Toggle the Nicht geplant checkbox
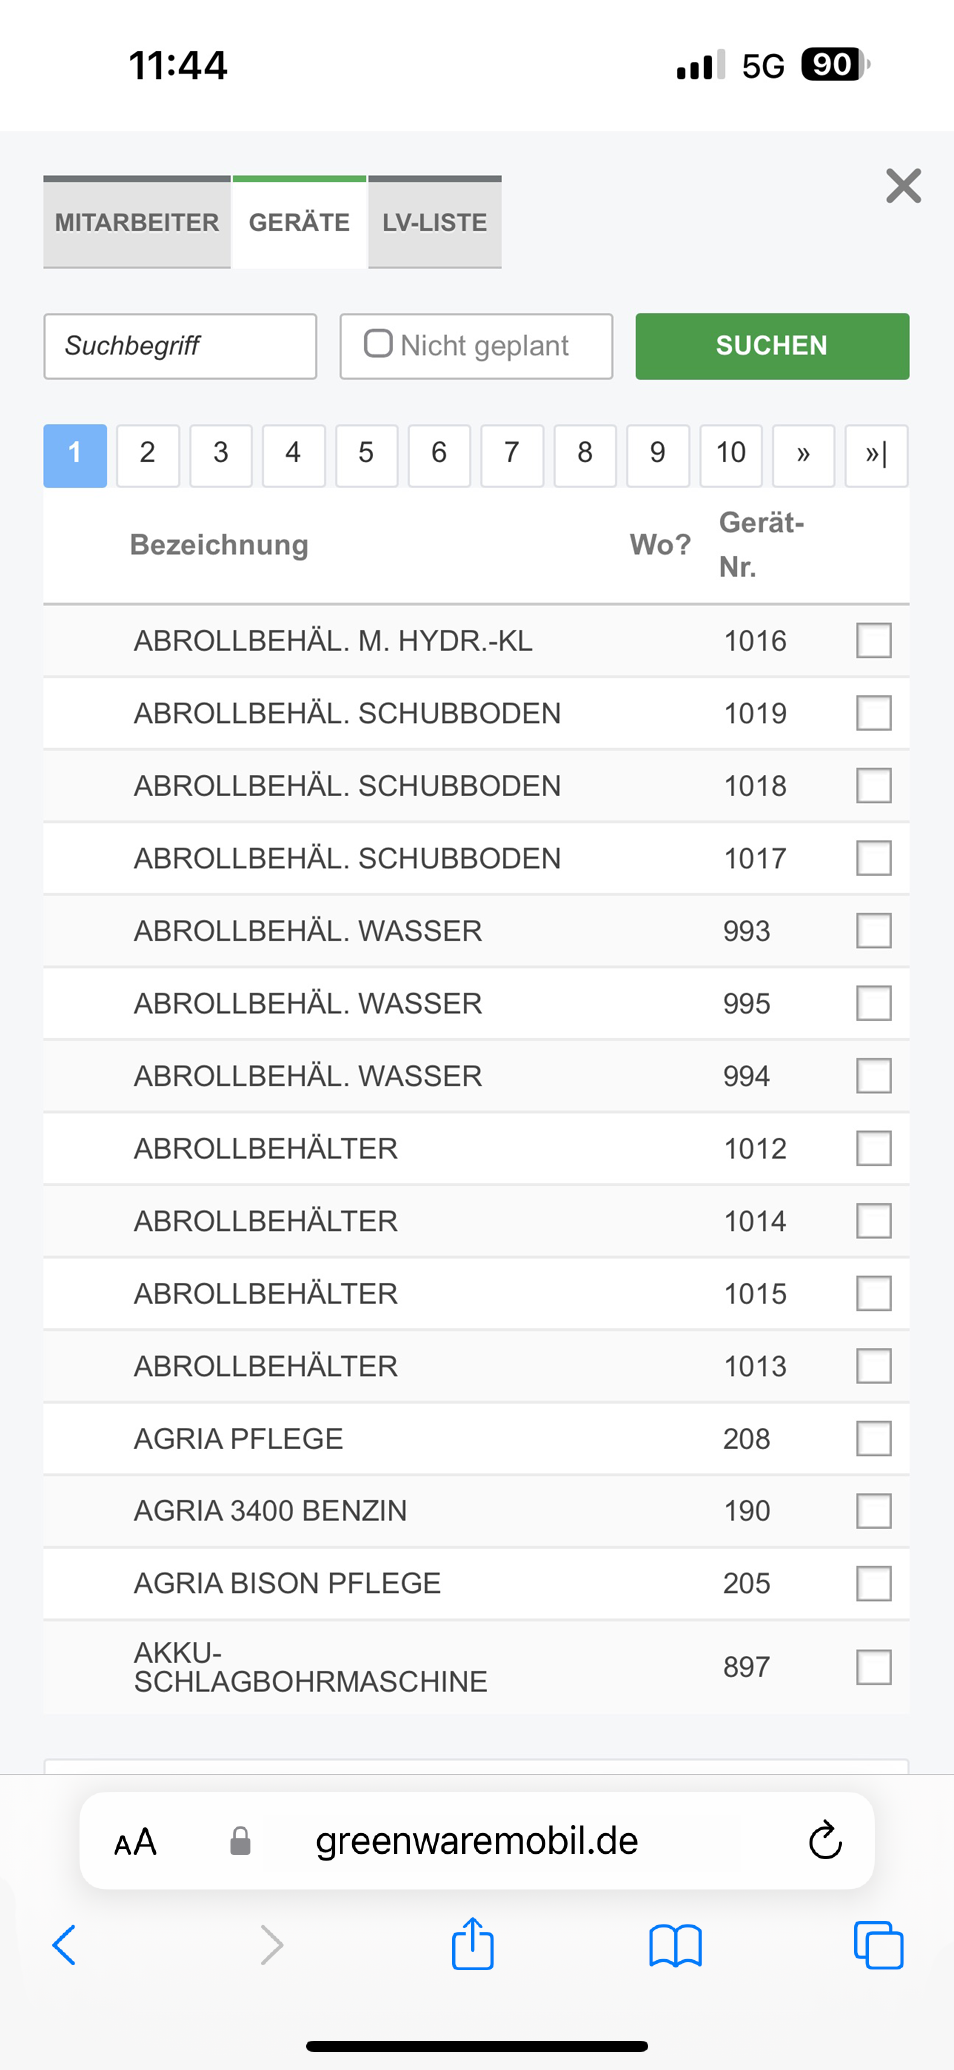 tap(378, 344)
